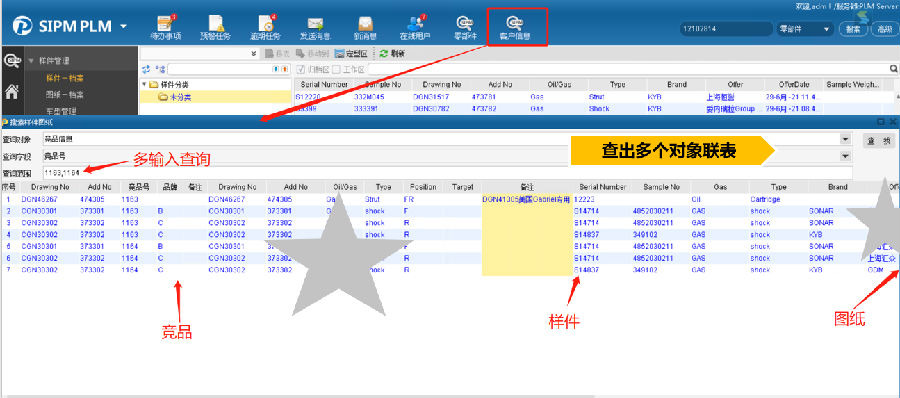The width and height of the screenshot is (900, 398).
Task: Click cell S12220 in the main table
Action: pos(307,97)
